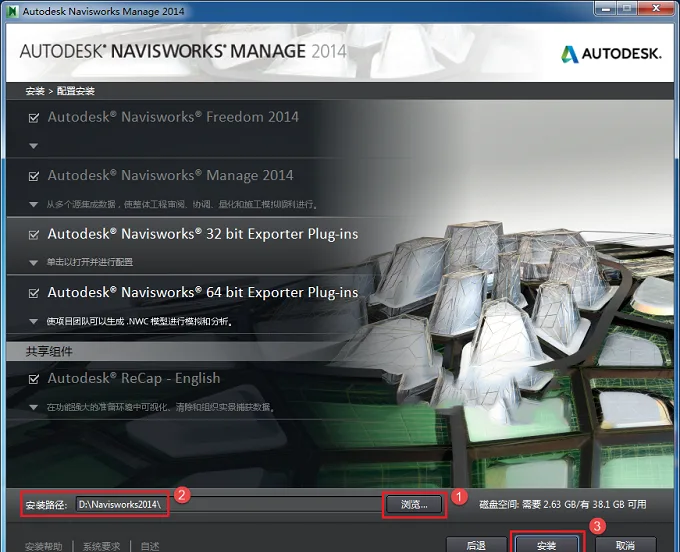
Task: Click the Autodesk logo in header
Action: click(x=611, y=54)
